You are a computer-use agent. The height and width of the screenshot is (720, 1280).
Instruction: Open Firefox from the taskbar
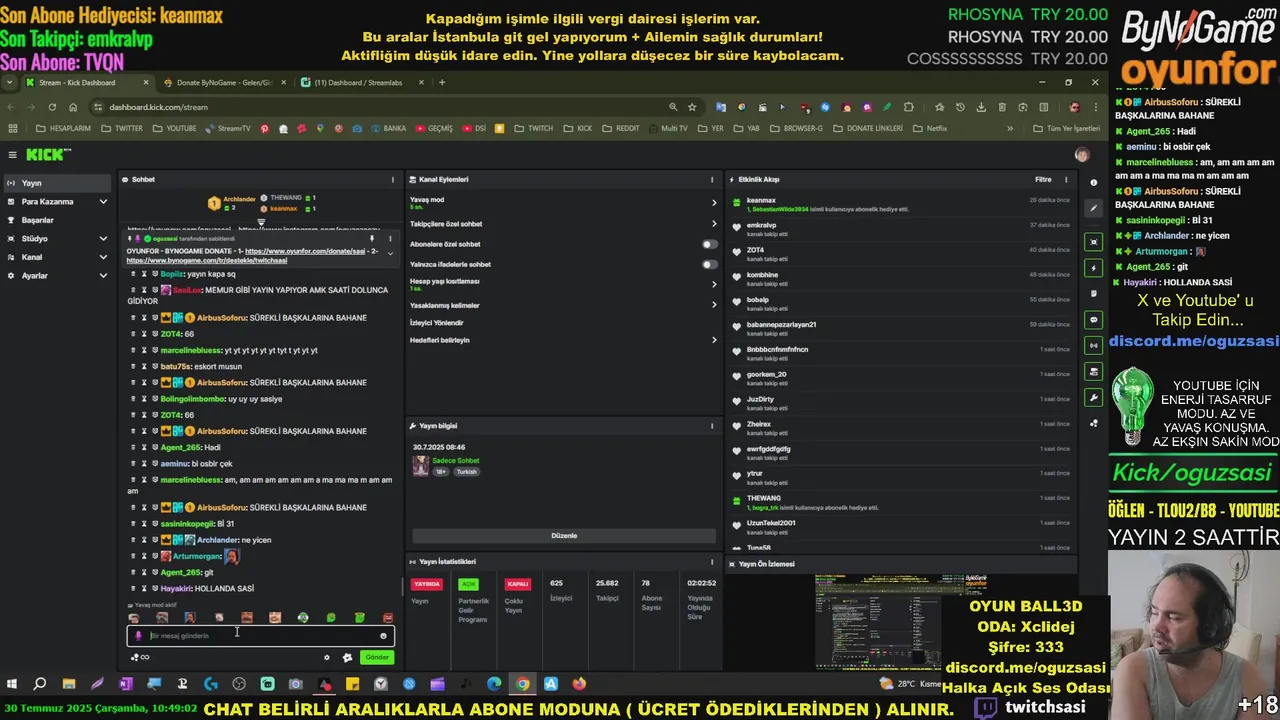click(x=579, y=684)
